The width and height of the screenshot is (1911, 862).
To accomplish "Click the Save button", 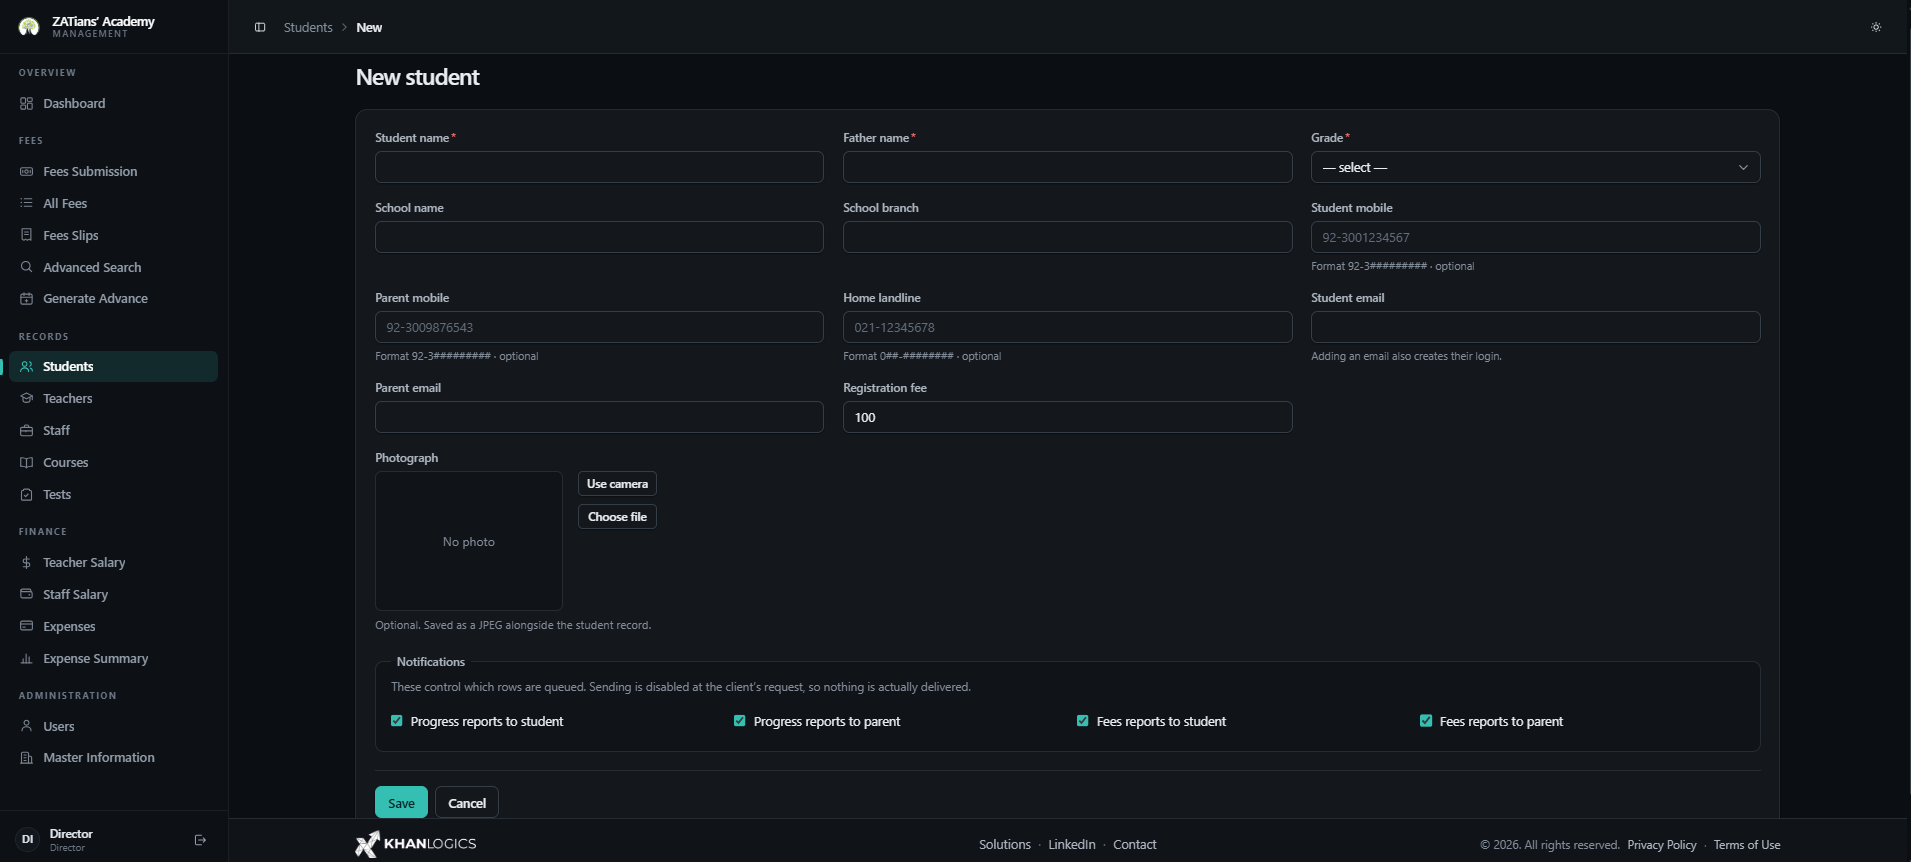I will (x=401, y=803).
